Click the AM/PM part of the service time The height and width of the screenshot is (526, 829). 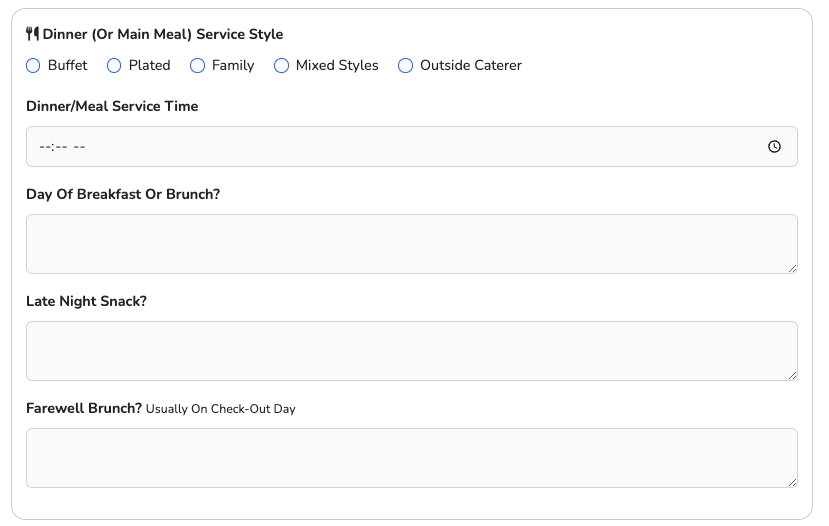point(79,147)
